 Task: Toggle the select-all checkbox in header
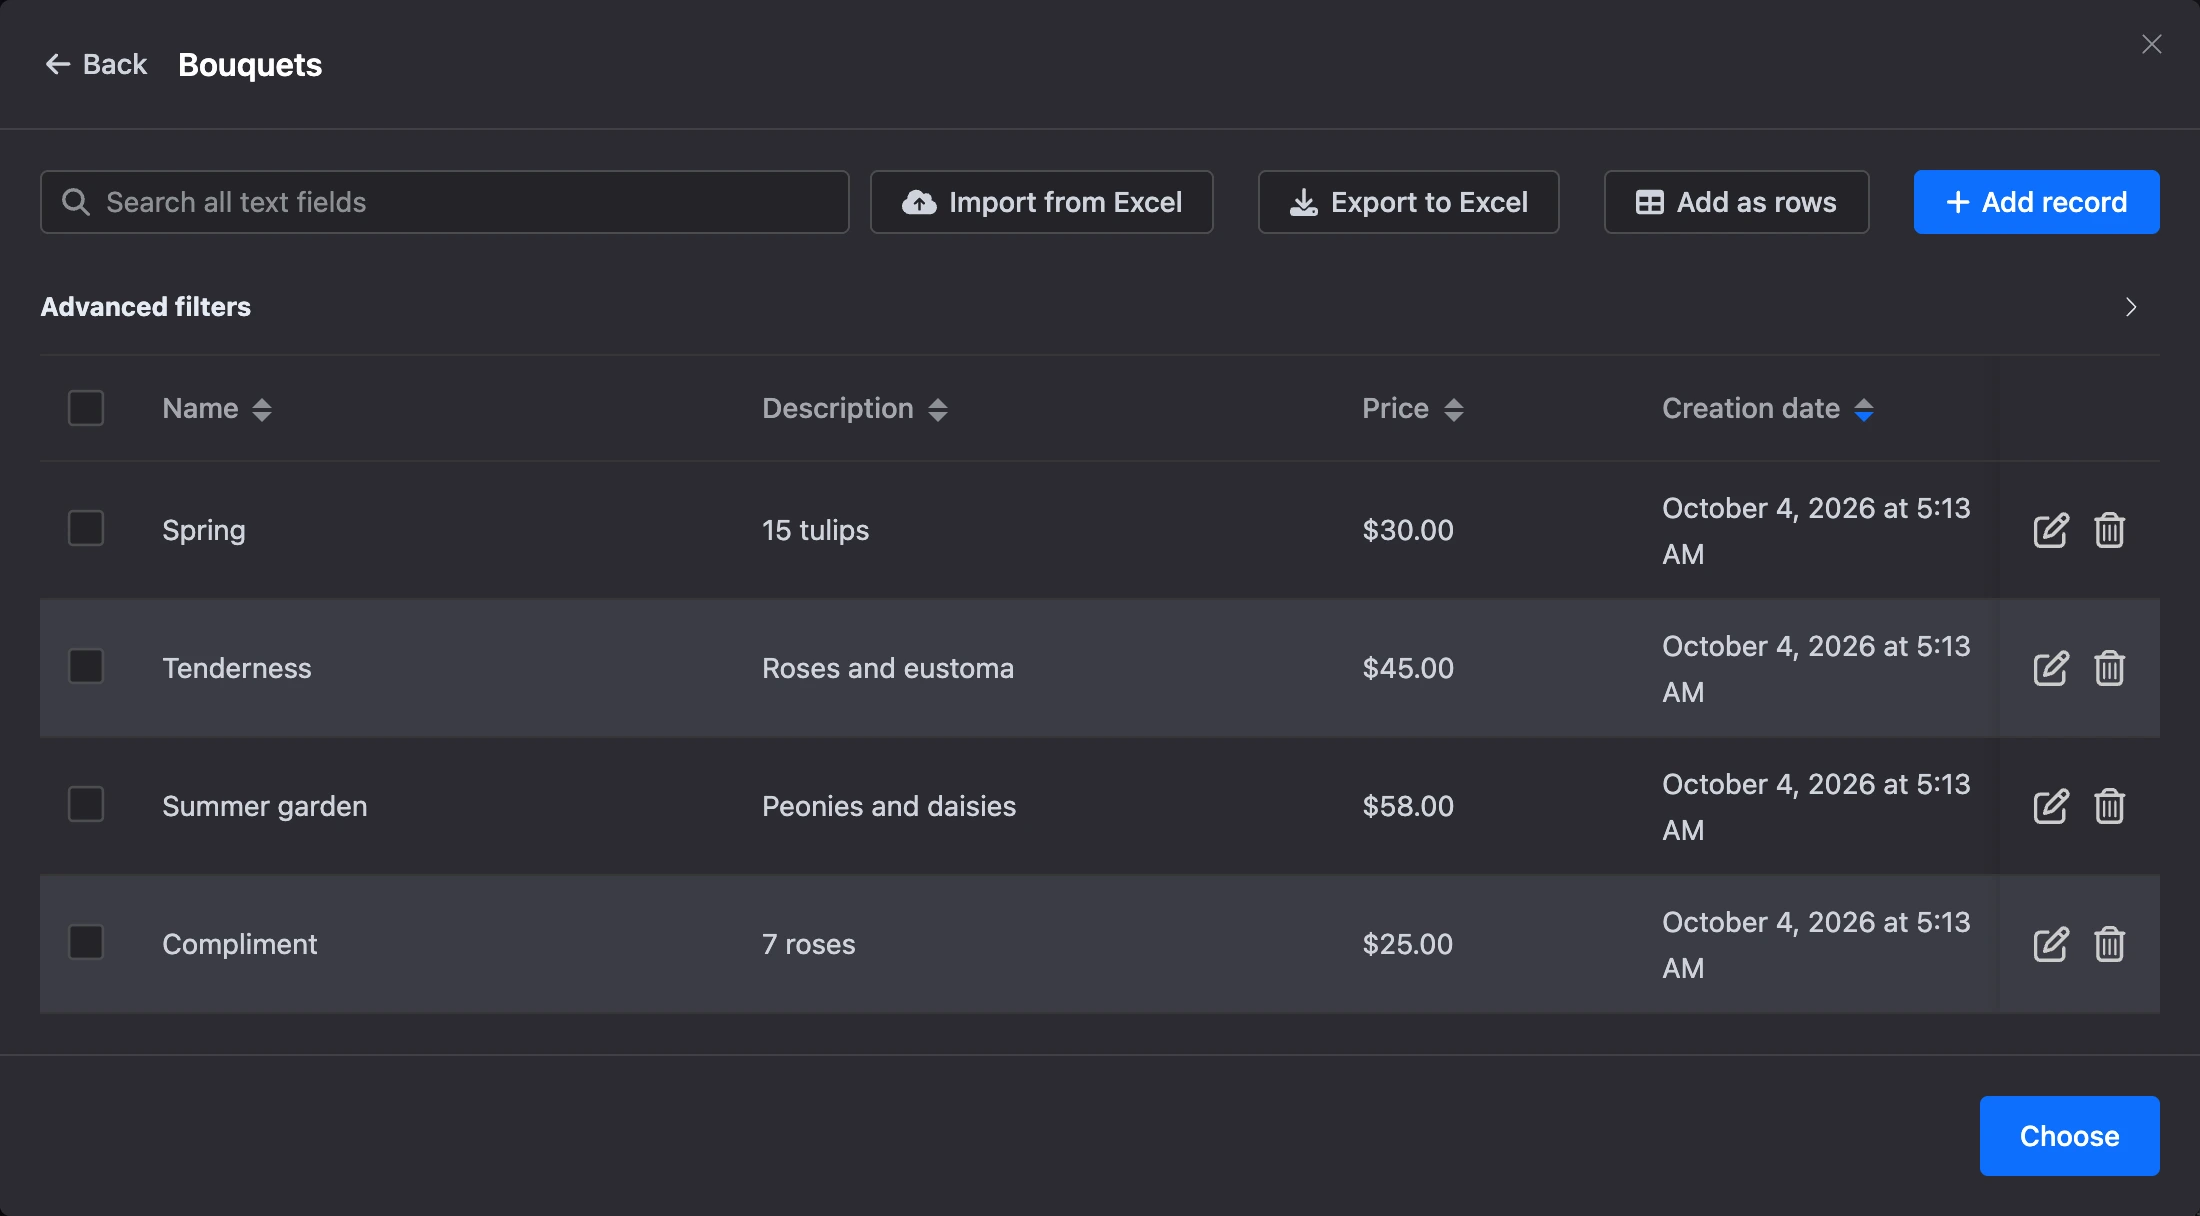click(x=86, y=408)
